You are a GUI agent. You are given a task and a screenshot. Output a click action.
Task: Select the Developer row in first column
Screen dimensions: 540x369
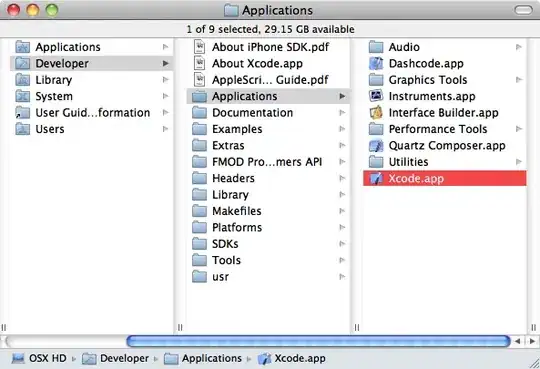(92, 63)
